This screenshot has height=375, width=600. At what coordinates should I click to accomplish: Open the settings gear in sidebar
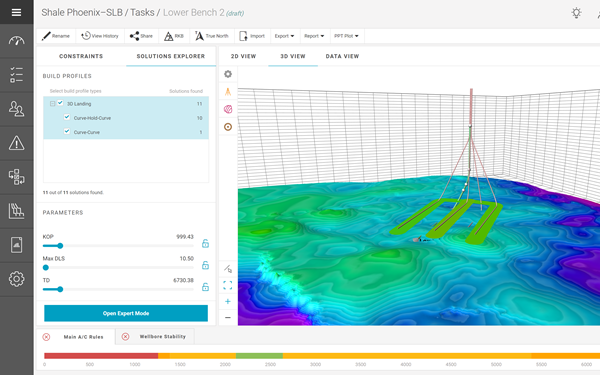click(x=16, y=279)
